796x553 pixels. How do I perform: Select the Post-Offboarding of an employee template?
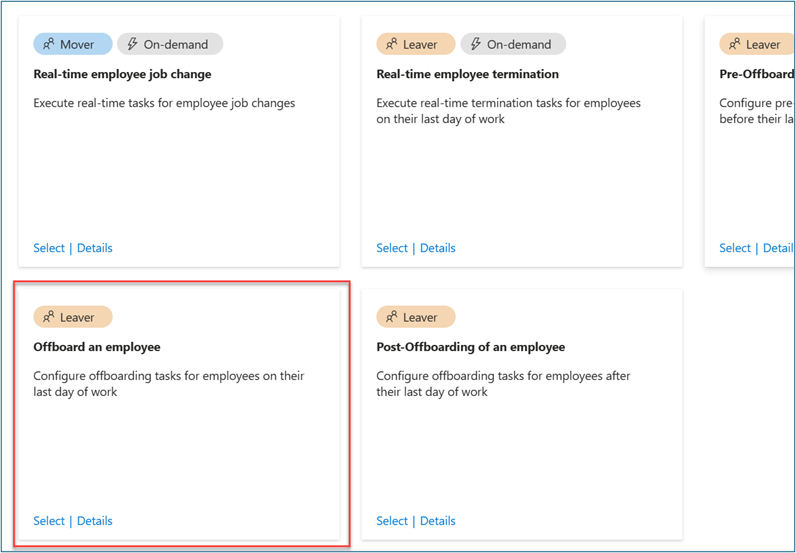(x=392, y=521)
